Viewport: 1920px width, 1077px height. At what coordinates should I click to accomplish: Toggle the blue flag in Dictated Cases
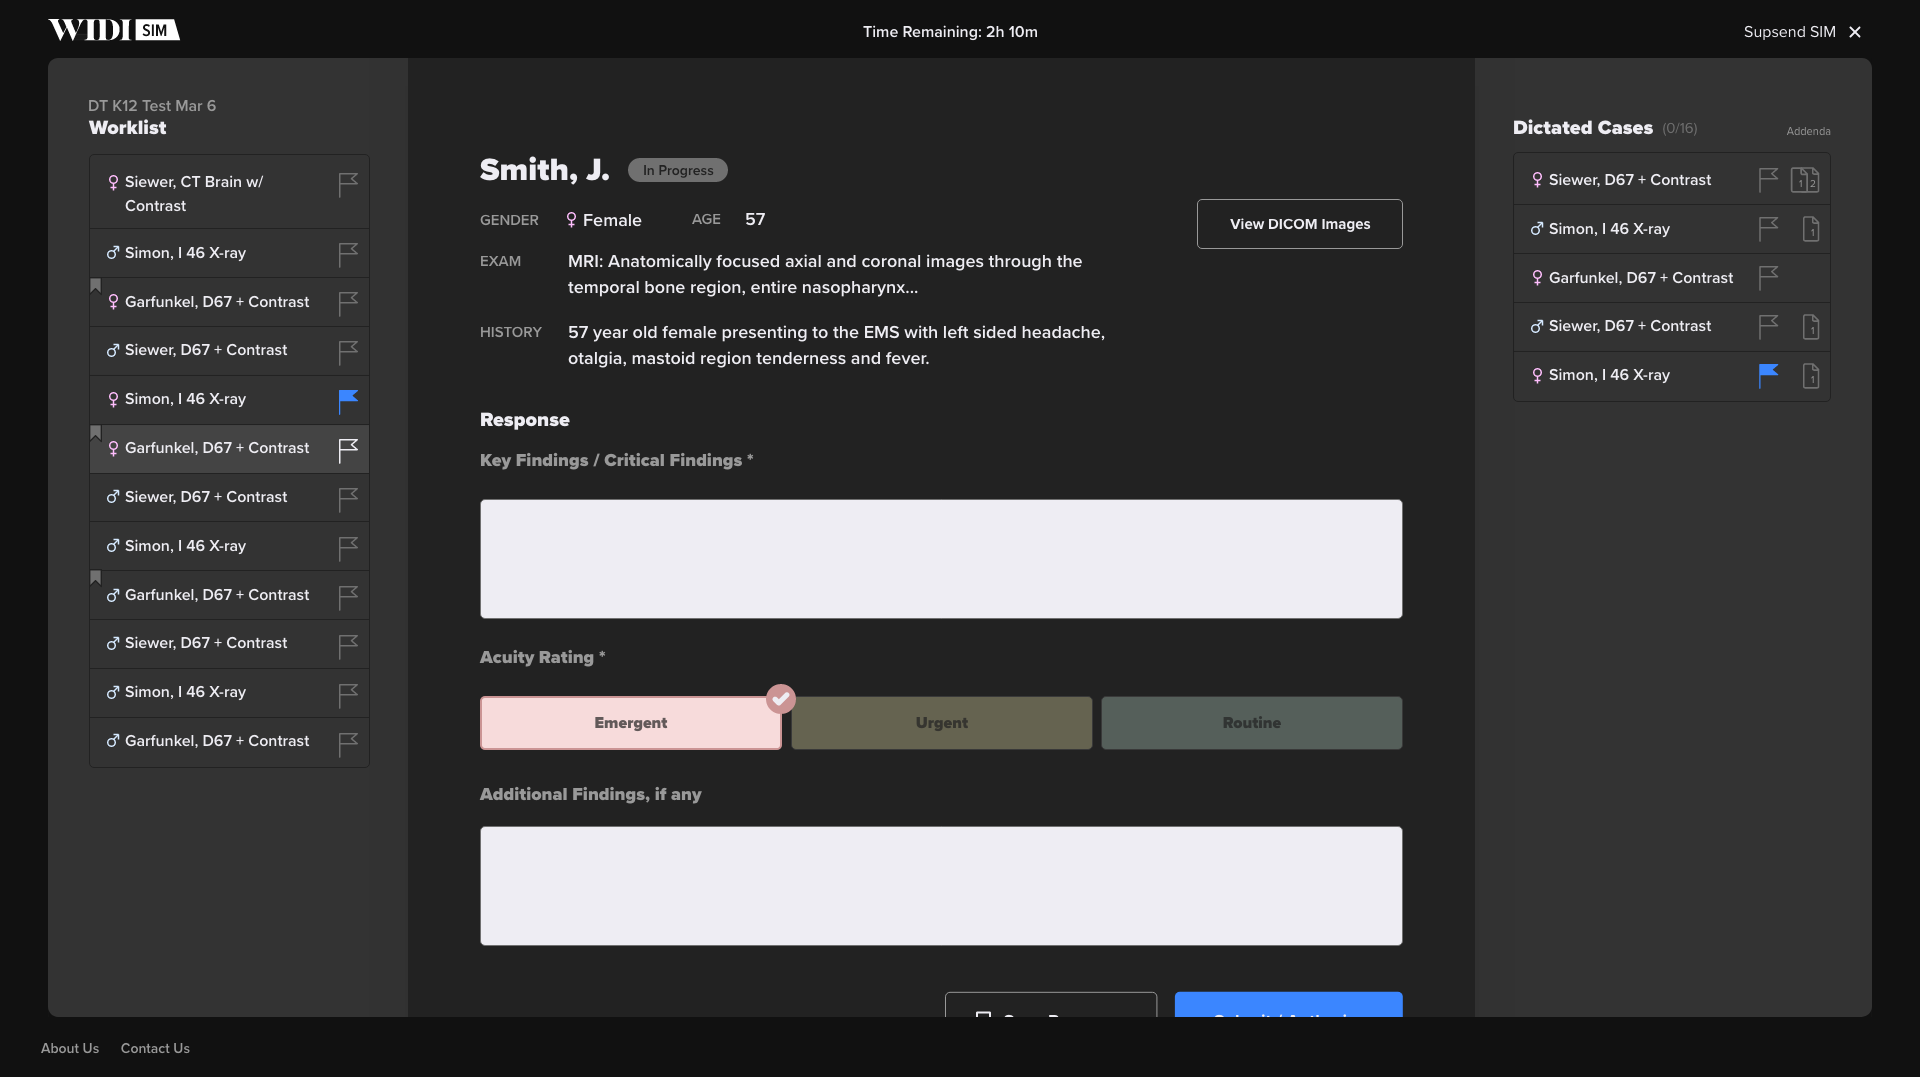point(1767,375)
